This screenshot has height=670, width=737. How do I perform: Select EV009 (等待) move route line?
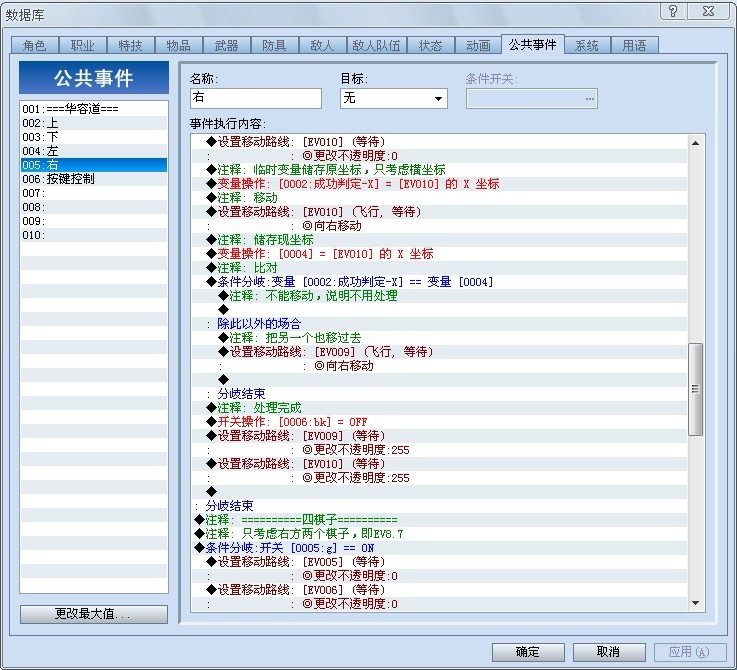coord(439,436)
